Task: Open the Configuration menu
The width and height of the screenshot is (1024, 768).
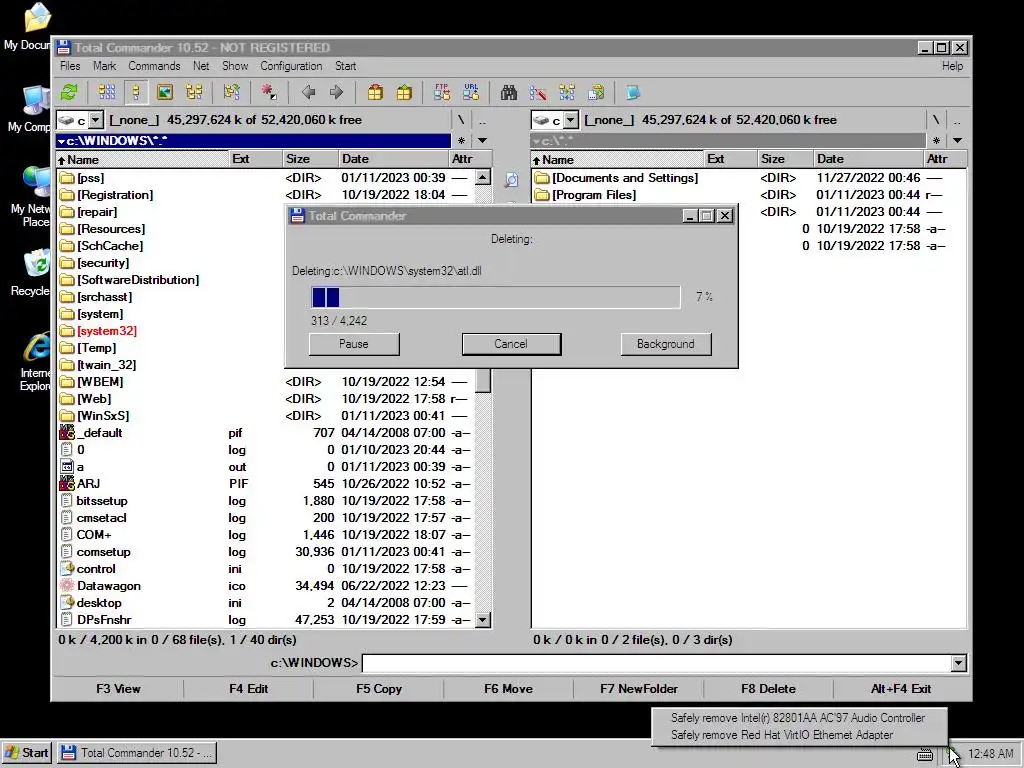Action: coord(291,66)
